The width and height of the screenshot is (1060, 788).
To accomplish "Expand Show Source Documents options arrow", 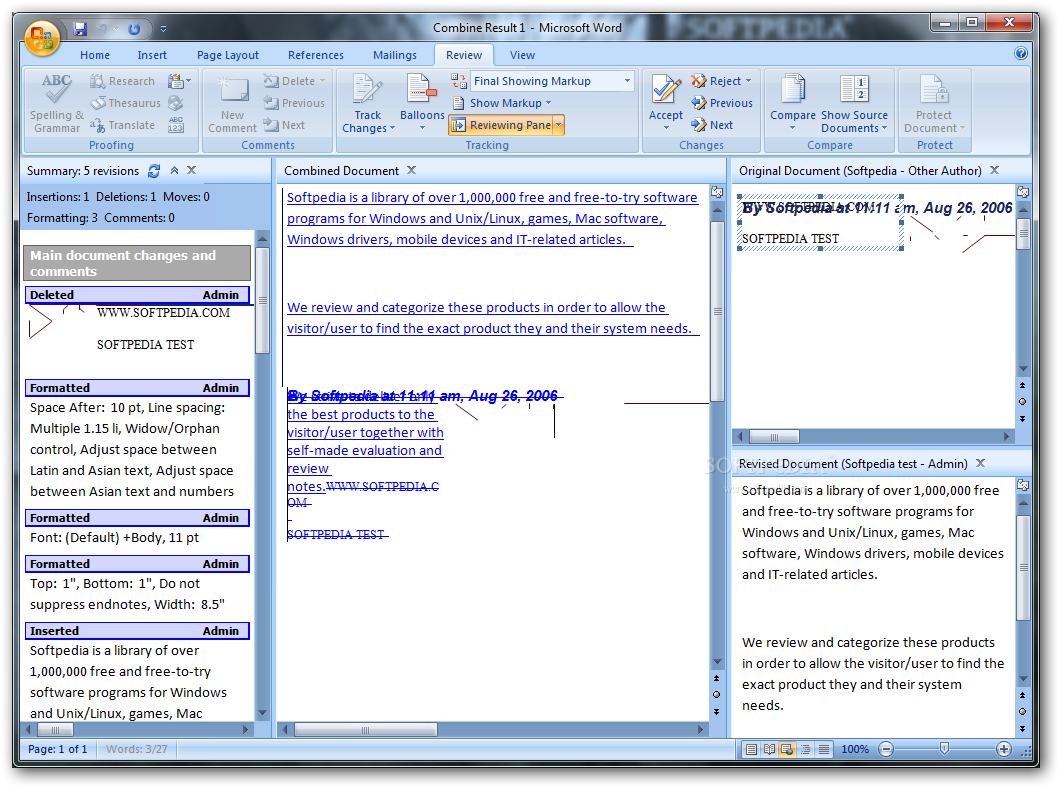I will coord(884,128).
